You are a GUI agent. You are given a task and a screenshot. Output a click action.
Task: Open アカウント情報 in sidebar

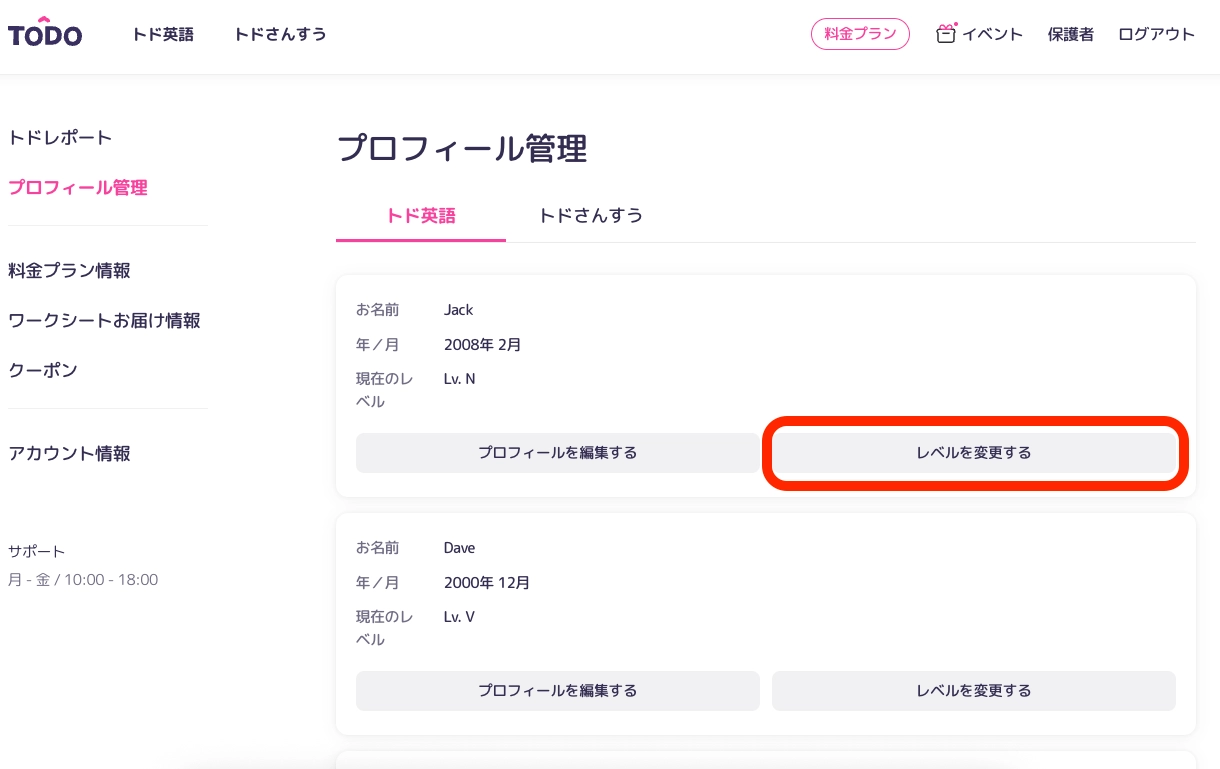69,453
